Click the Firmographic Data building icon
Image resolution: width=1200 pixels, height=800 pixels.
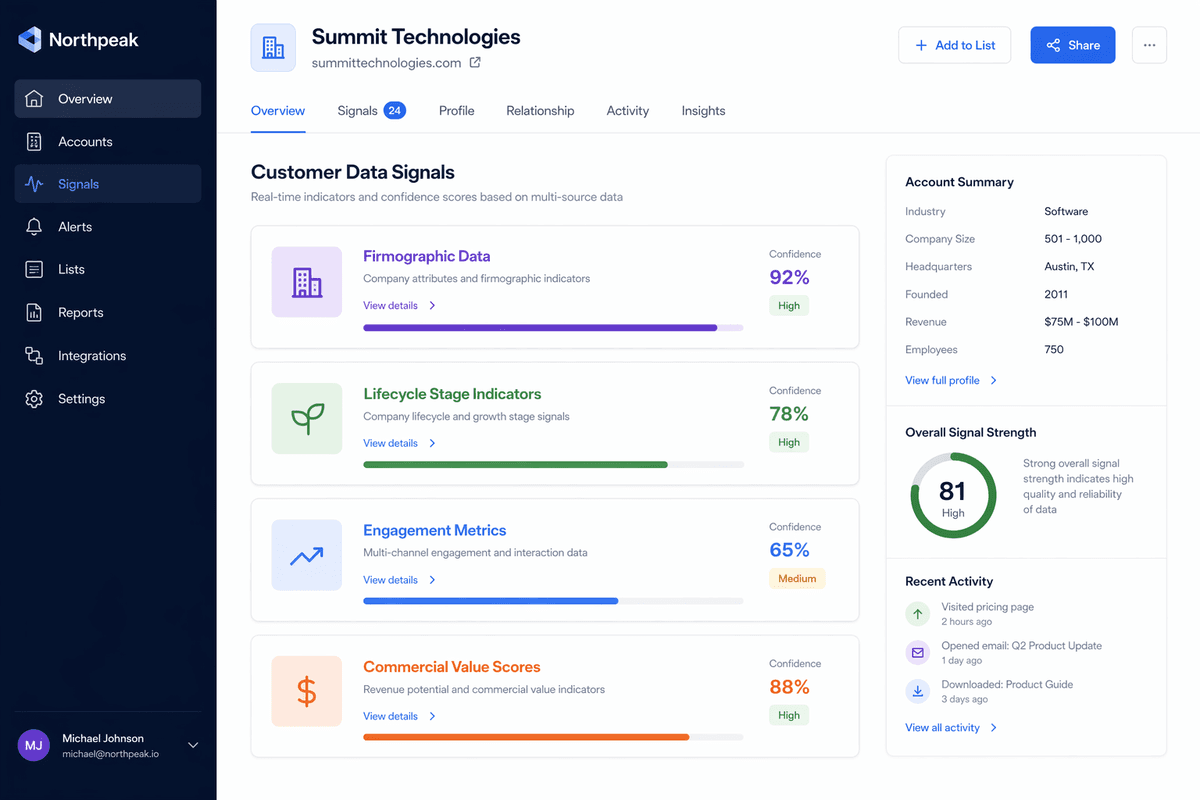pyautogui.click(x=307, y=282)
